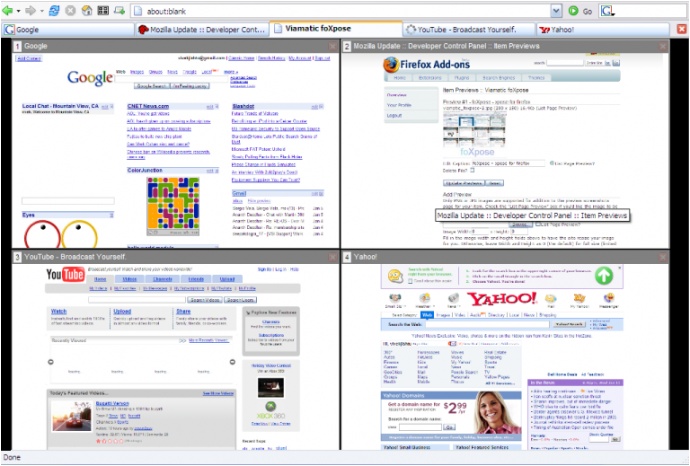
Task: Click the foXpose grid toolbar icon
Action: (x=103, y=10)
